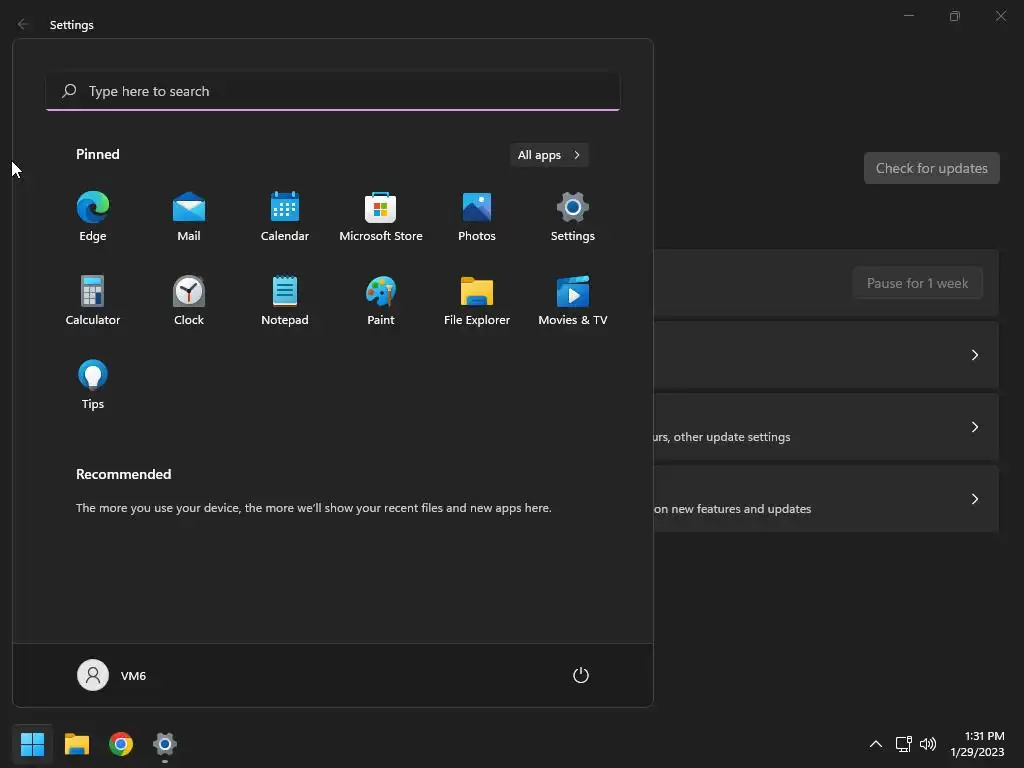
Task: Open the Tips app
Action: (x=93, y=385)
